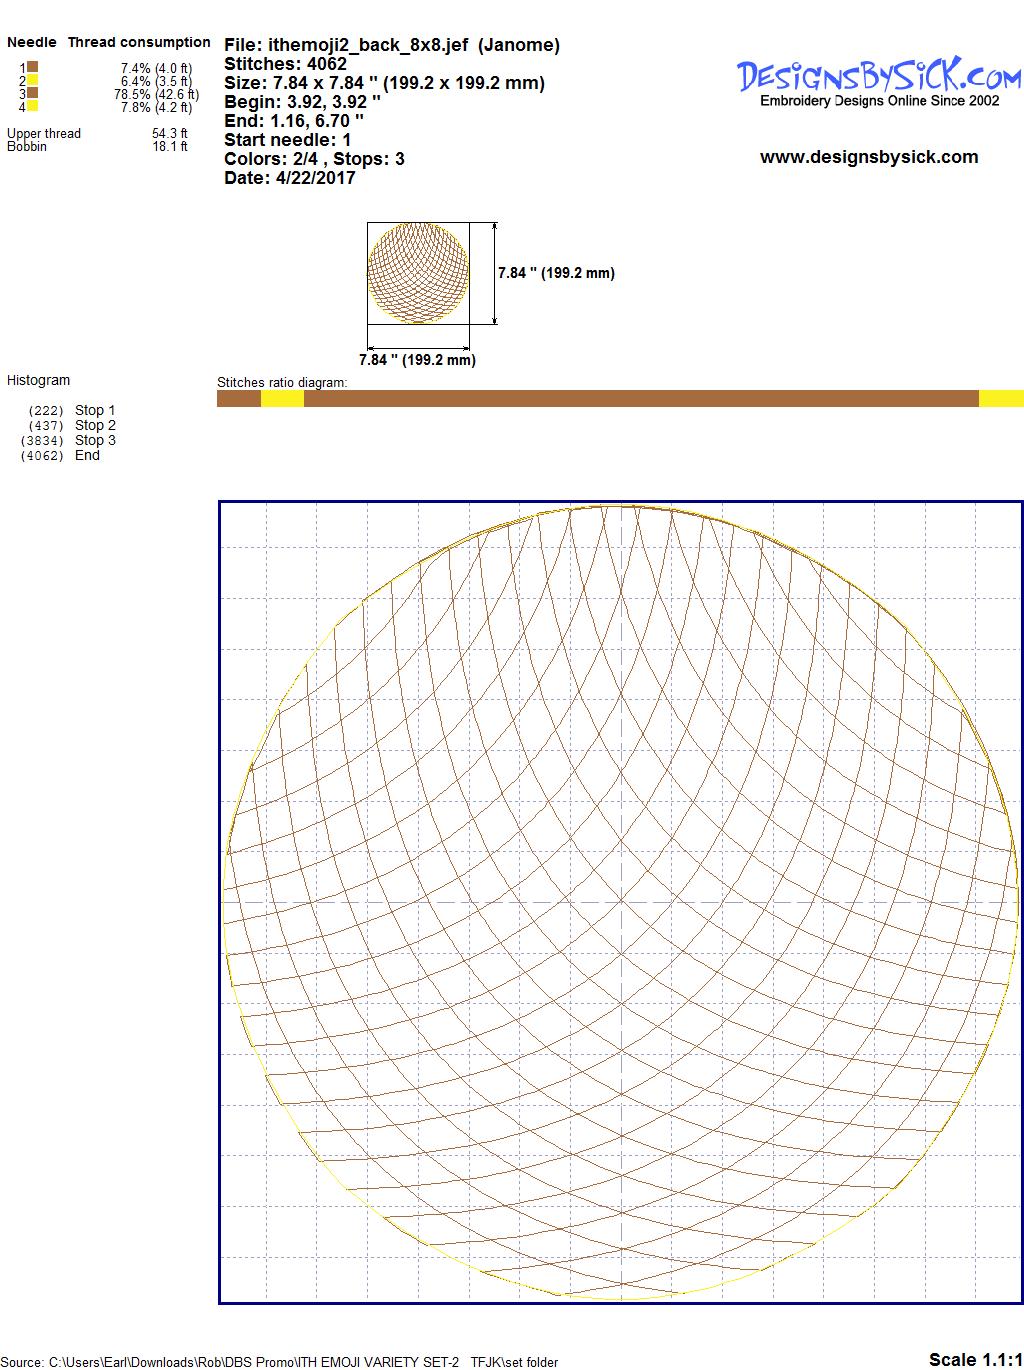Click the needle 1 brown color swatch

click(x=33, y=67)
